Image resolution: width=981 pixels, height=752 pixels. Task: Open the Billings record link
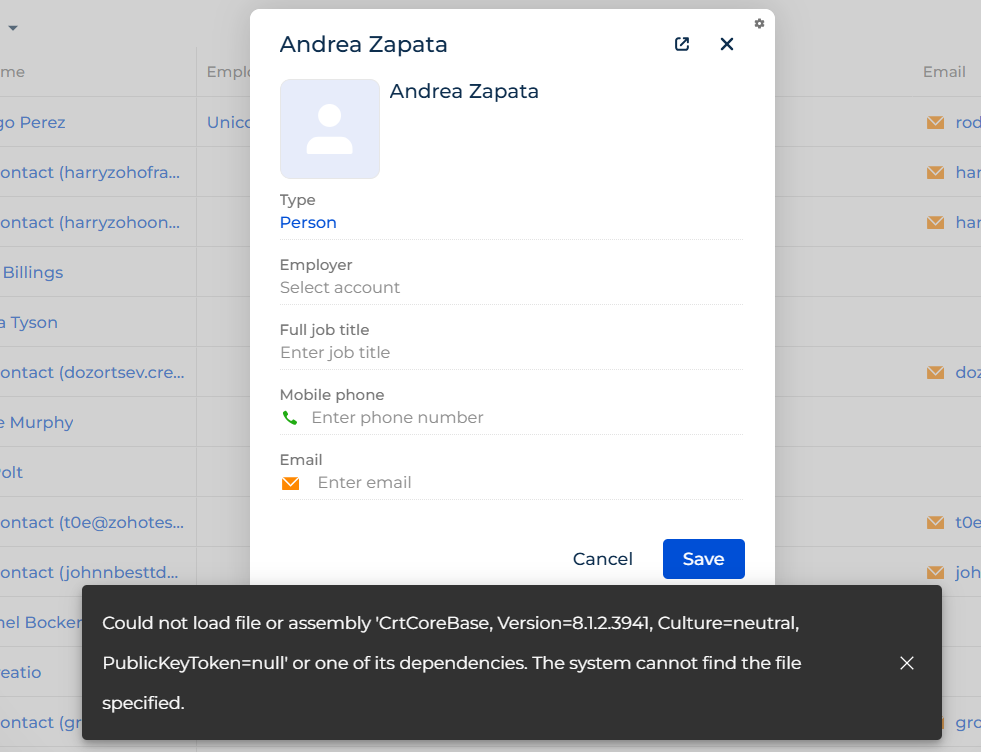tap(33, 272)
